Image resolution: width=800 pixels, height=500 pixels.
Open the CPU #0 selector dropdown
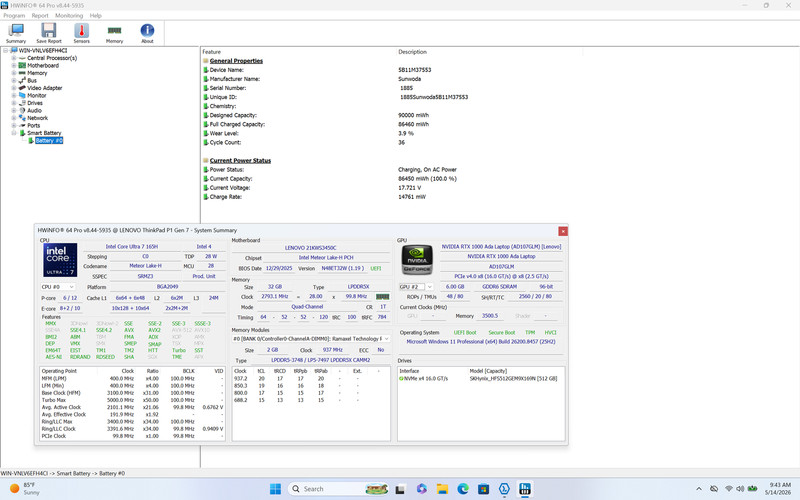tap(58, 287)
